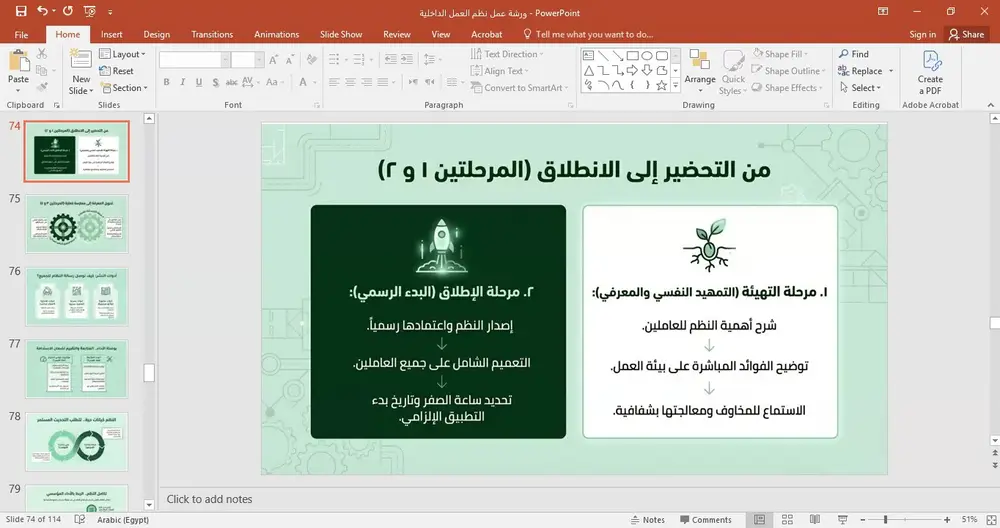This screenshot has height=528, width=1000.
Task: Click the Find button
Action: pyautogui.click(x=854, y=54)
